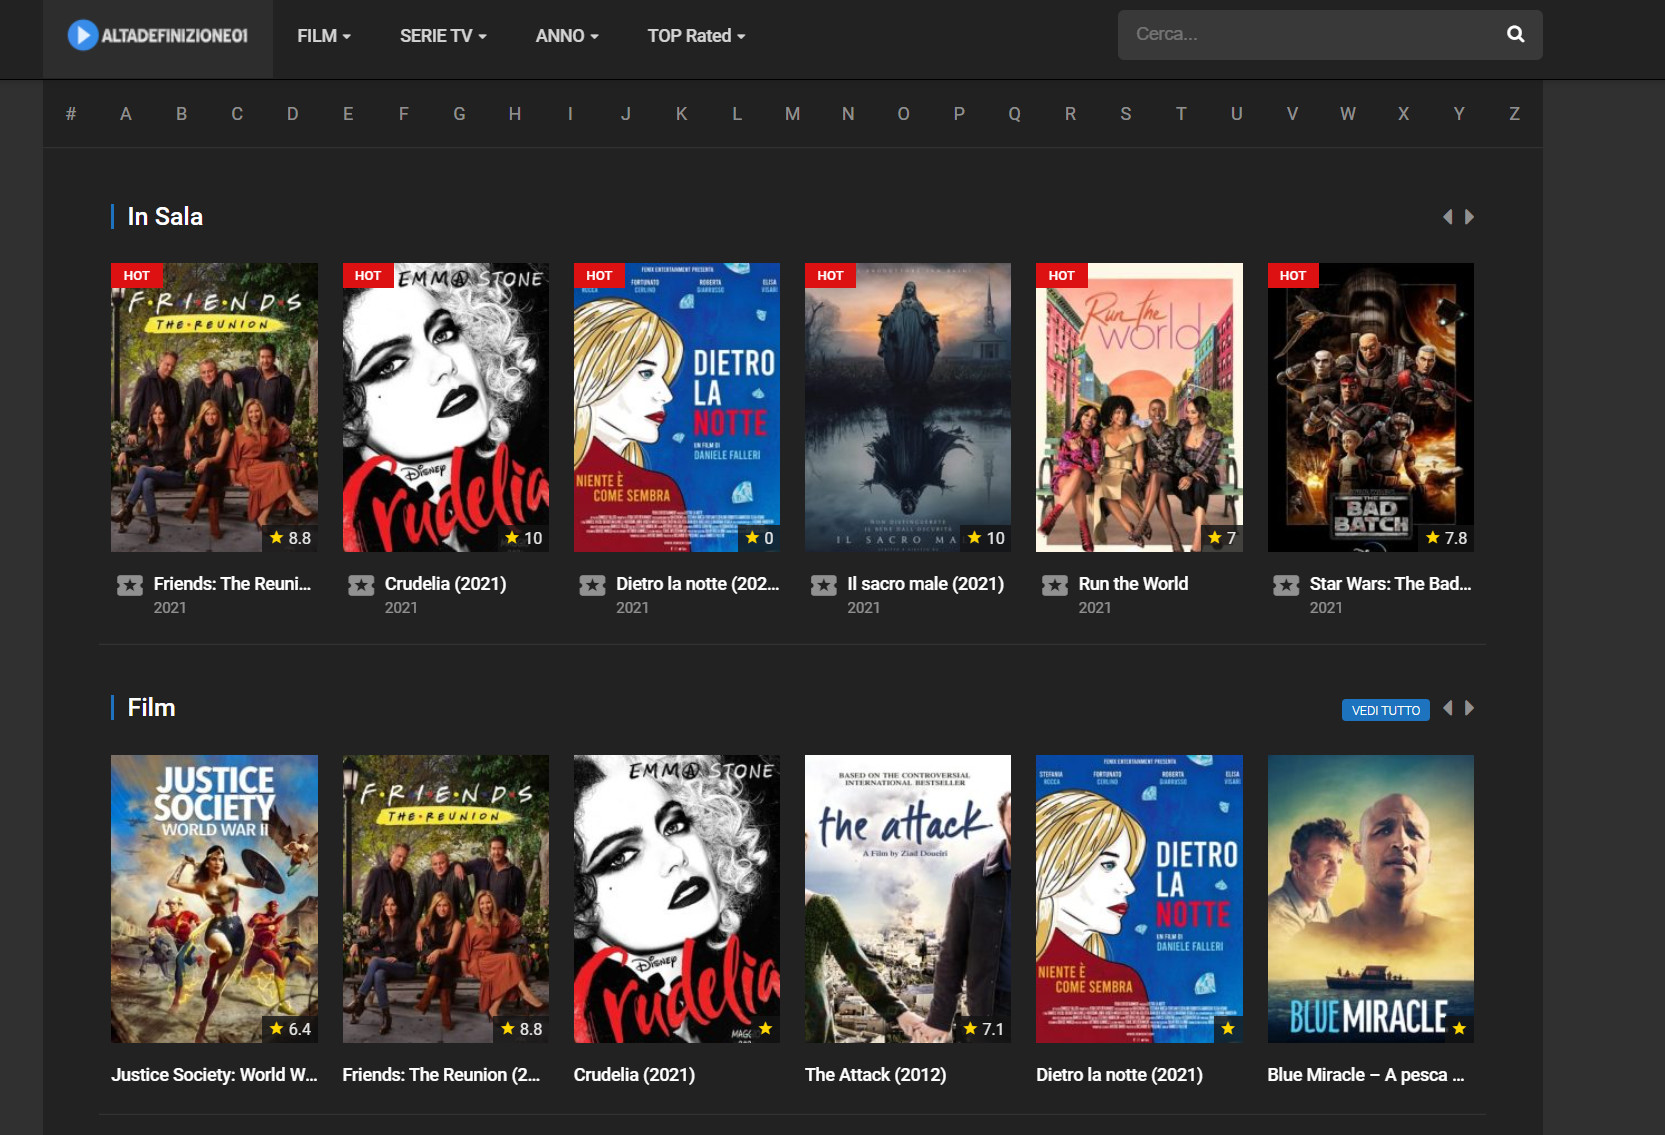Click star badge on Blue Miracle poster
This screenshot has width=1665, height=1135.
click(x=1459, y=1029)
